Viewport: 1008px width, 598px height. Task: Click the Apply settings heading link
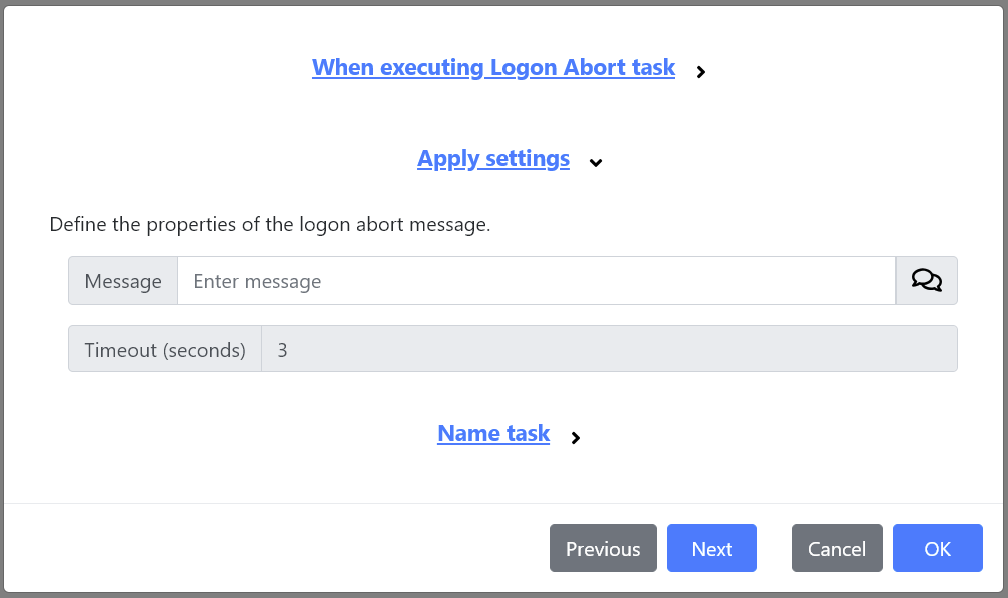point(493,158)
